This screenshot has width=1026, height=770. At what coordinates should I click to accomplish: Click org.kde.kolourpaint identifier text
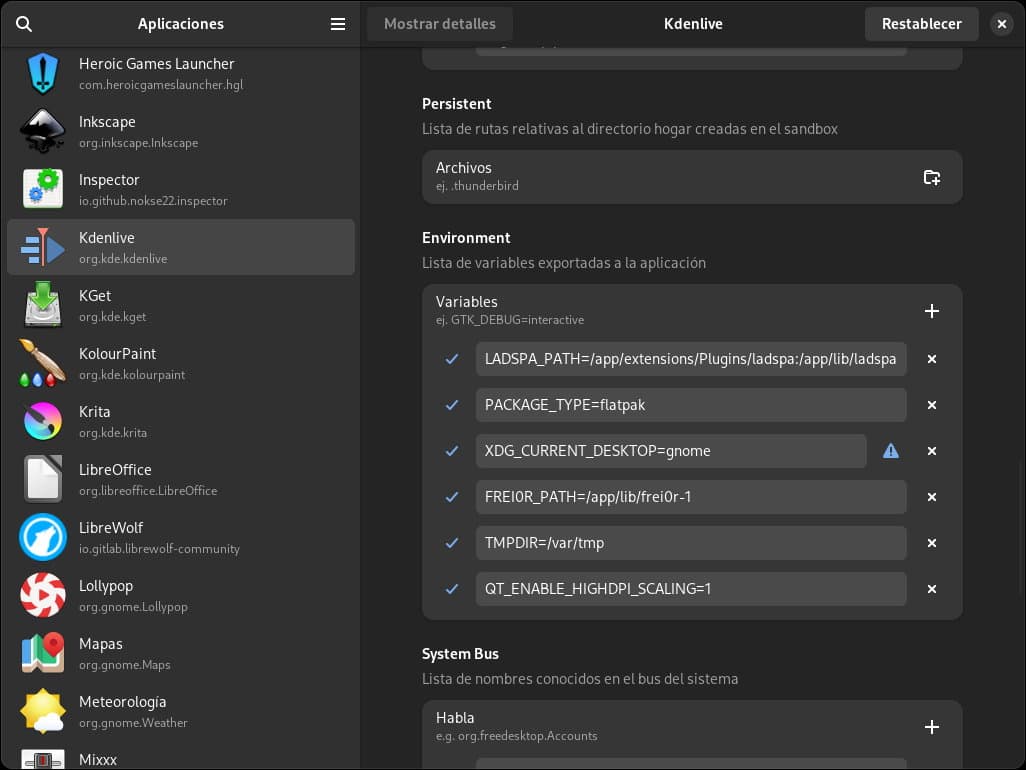[x=132, y=375]
